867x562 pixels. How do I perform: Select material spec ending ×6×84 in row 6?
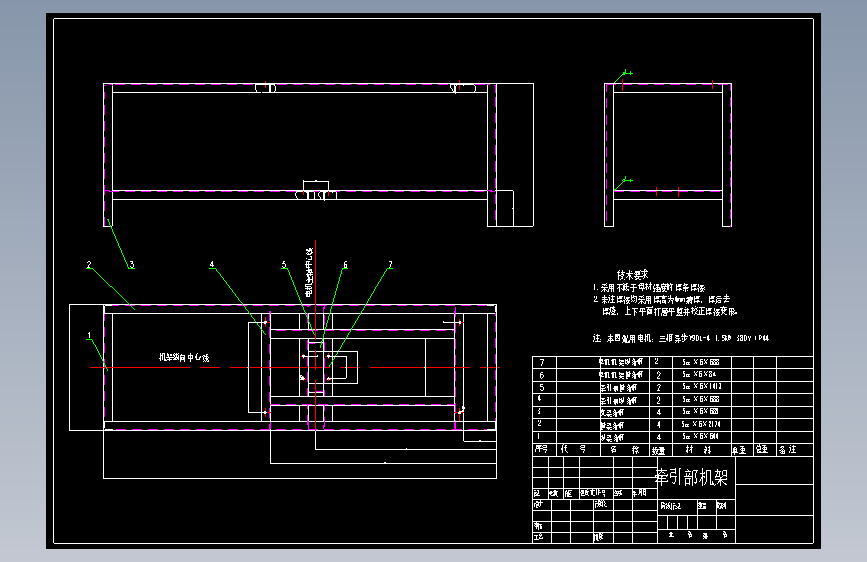[x=699, y=374]
